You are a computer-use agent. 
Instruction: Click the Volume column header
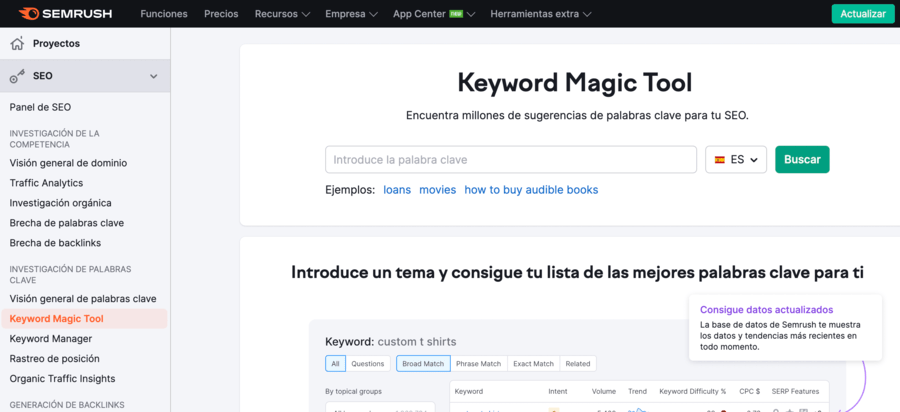click(x=604, y=391)
